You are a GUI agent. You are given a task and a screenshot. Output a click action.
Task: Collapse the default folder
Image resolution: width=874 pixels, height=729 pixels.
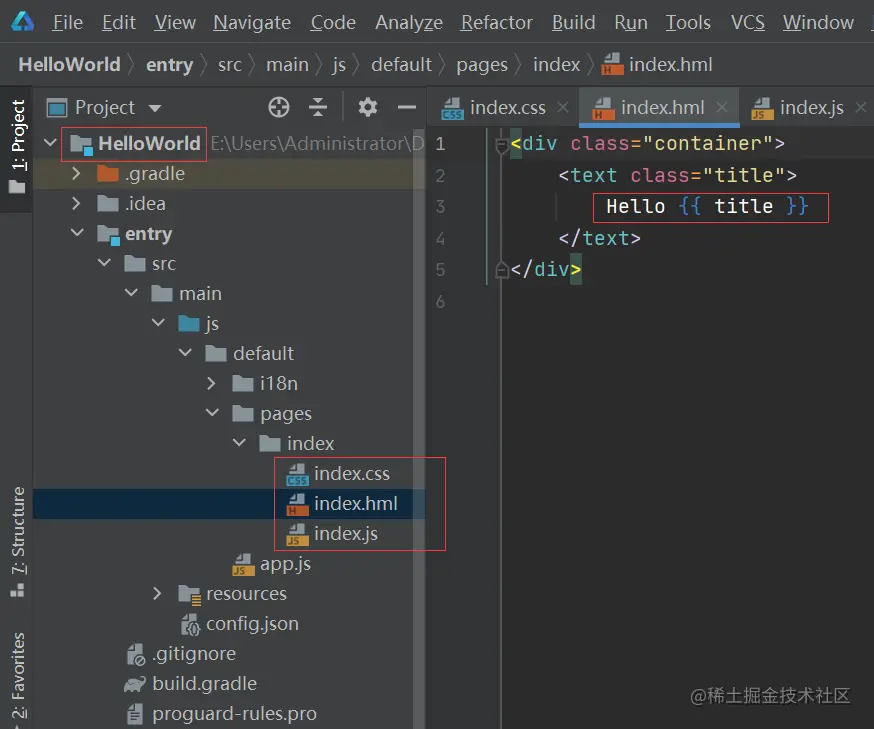pos(185,352)
